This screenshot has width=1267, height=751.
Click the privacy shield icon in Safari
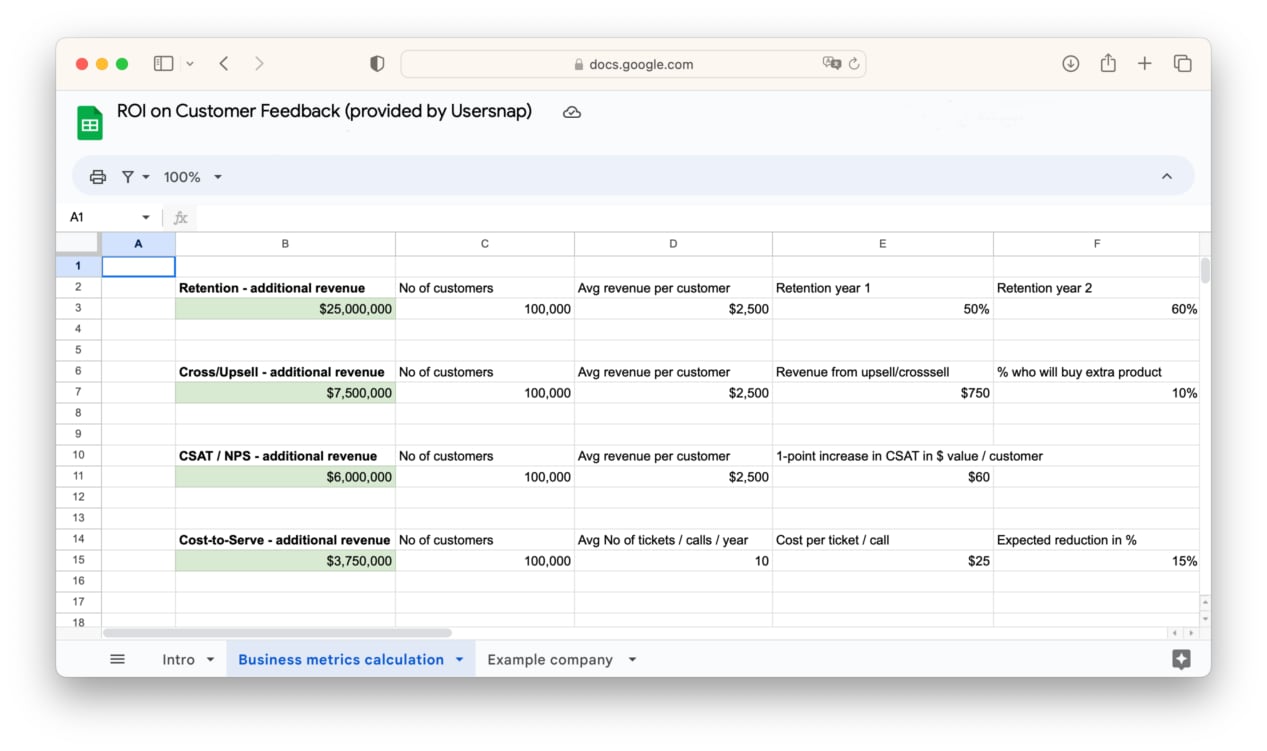(x=376, y=63)
